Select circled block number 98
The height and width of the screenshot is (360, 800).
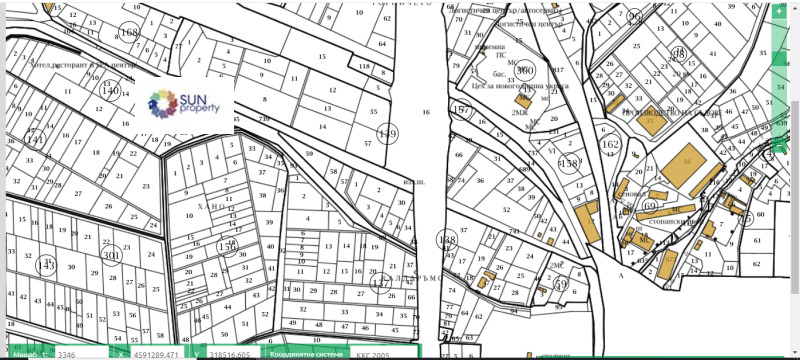click(x=679, y=54)
